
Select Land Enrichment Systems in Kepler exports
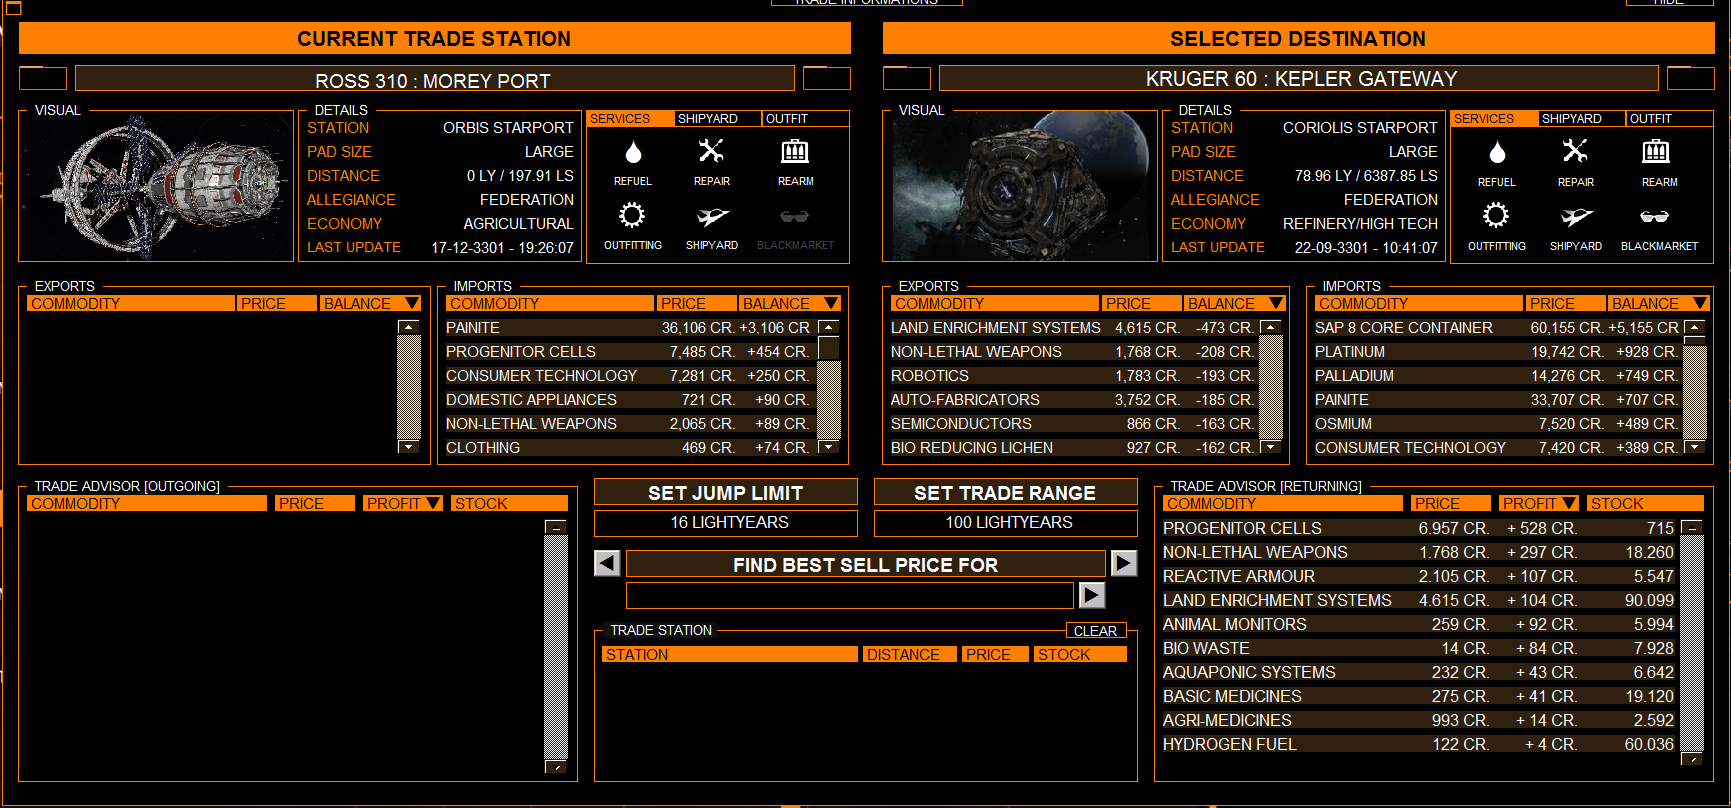pyautogui.click(x=1072, y=328)
